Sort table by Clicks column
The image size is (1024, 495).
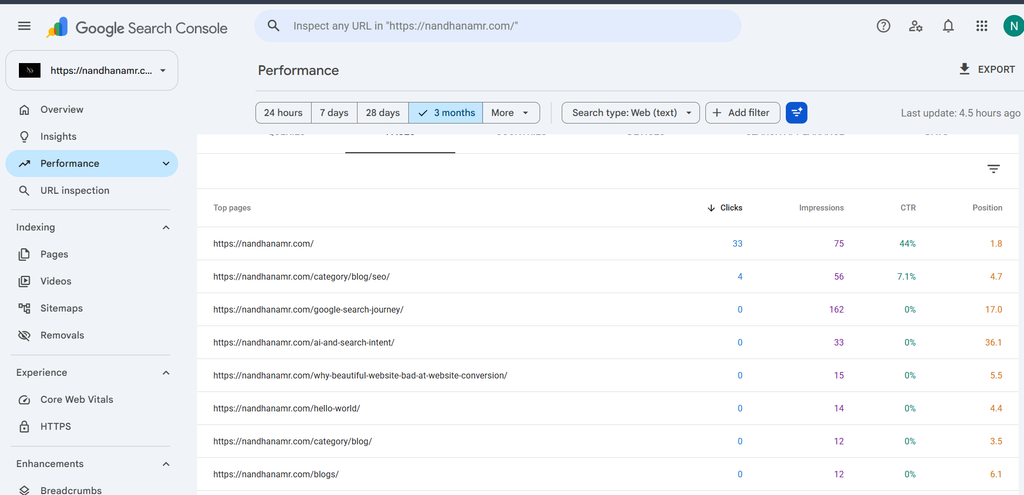[725, 208]
